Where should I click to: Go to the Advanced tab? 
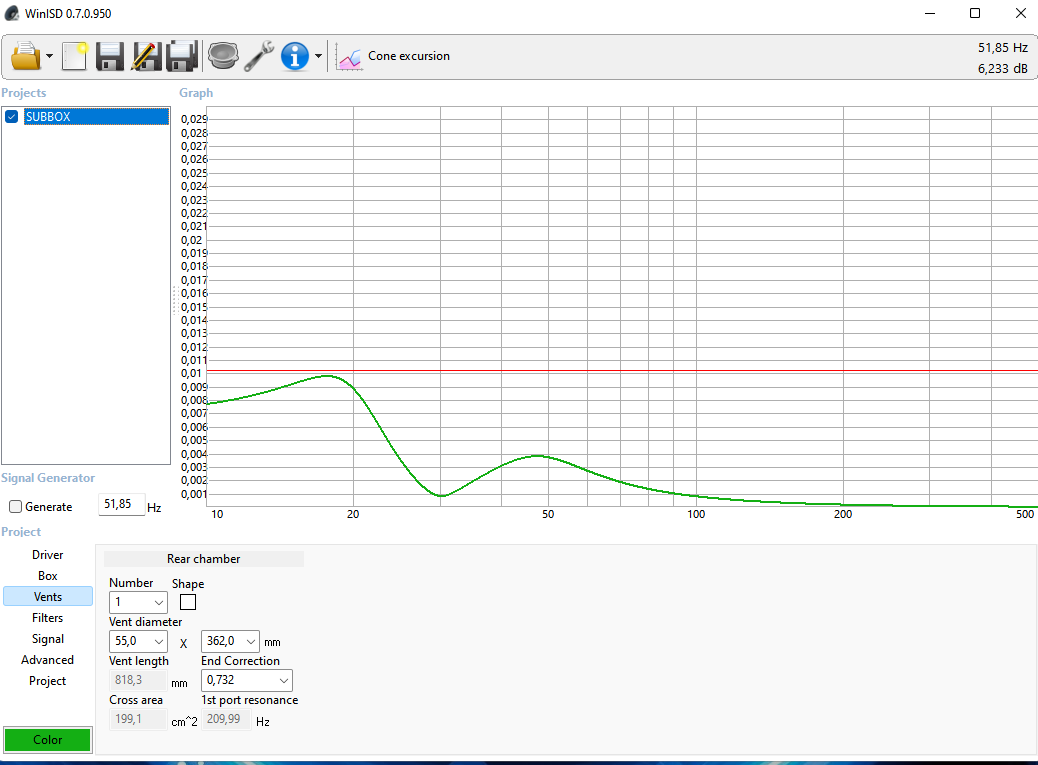point(48,660)
